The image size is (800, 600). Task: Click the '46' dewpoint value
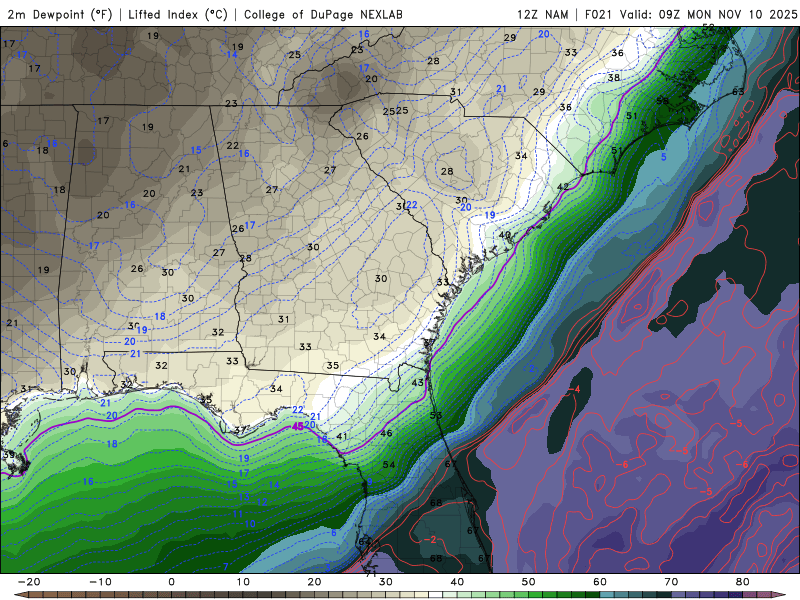pyautogui.click(x=386, y=434)
